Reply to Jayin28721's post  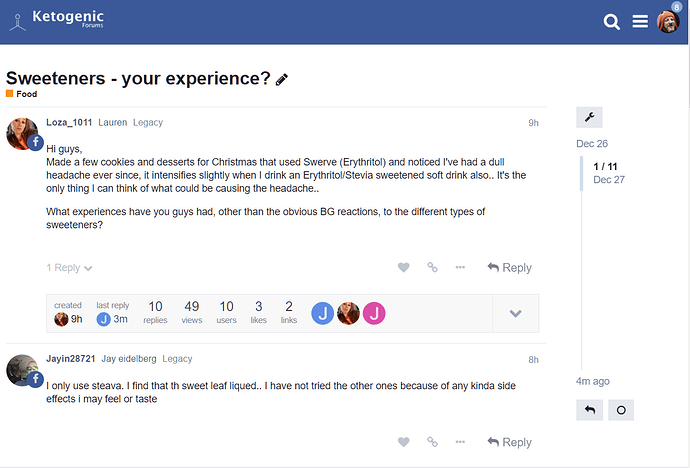coord(509,442)
